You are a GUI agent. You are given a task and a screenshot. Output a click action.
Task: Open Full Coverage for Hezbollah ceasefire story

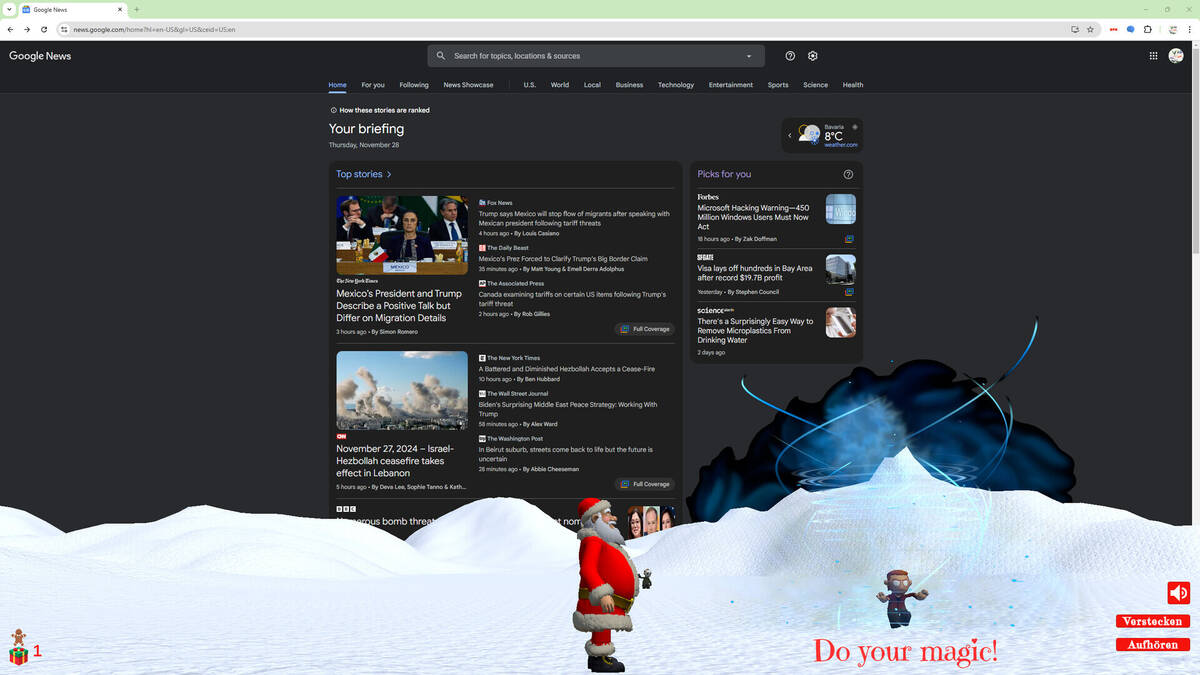(645, 484)
